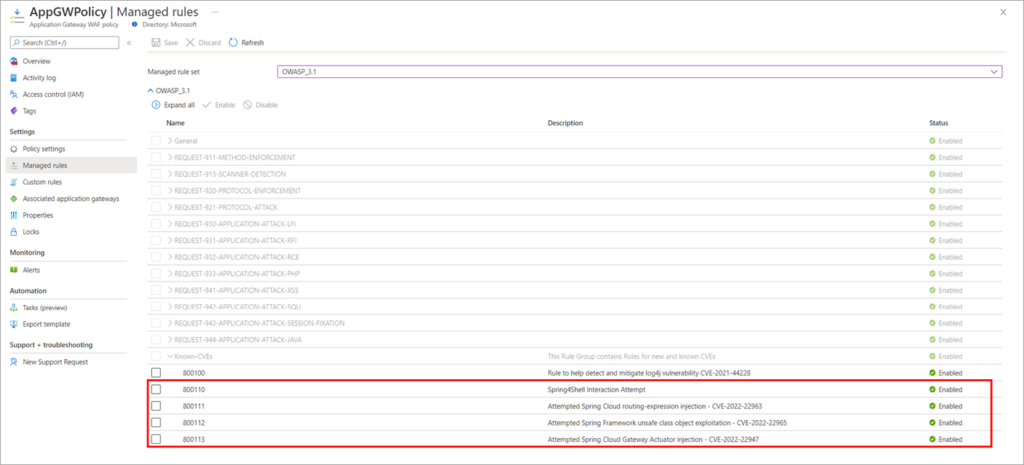Click the Discard X icon
The height and width of the screenshot is (465, 1024).
point(190,42)
